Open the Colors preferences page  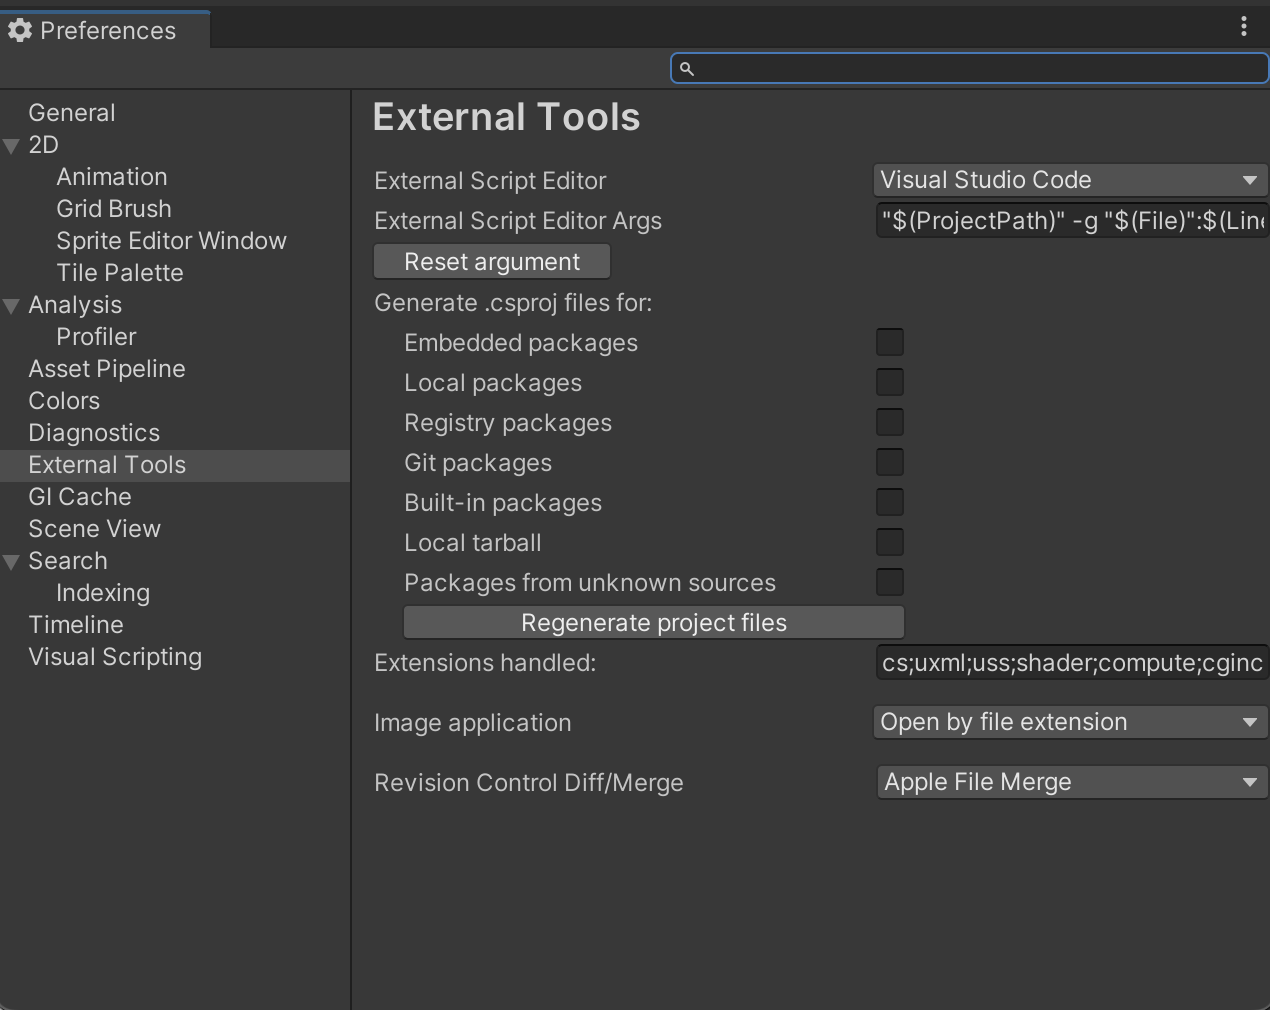pos(64,401)
